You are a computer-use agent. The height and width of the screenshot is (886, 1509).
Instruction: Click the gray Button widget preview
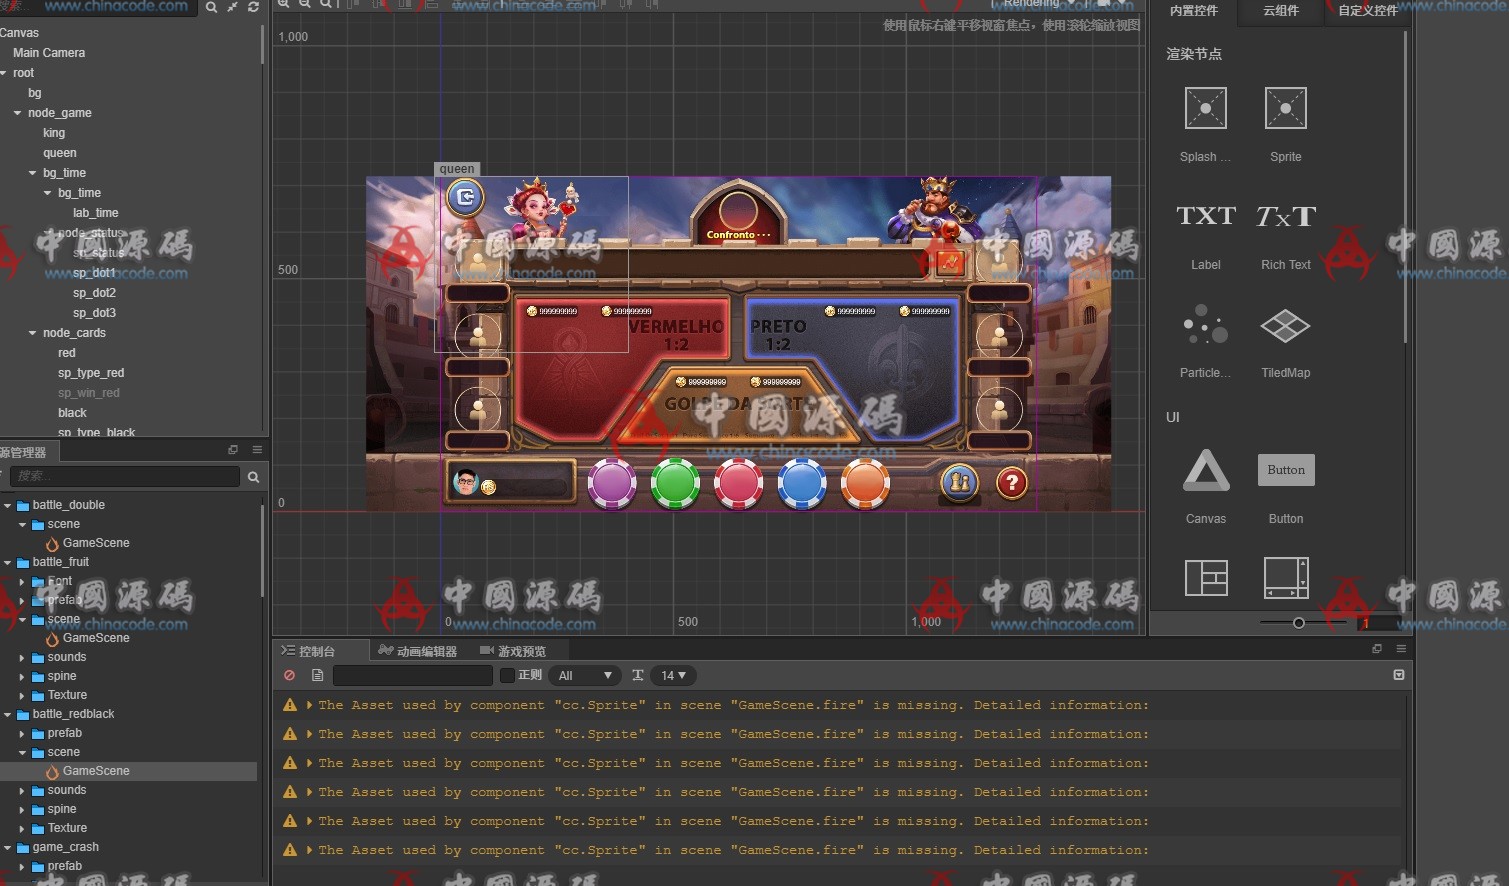(1285, 470)
